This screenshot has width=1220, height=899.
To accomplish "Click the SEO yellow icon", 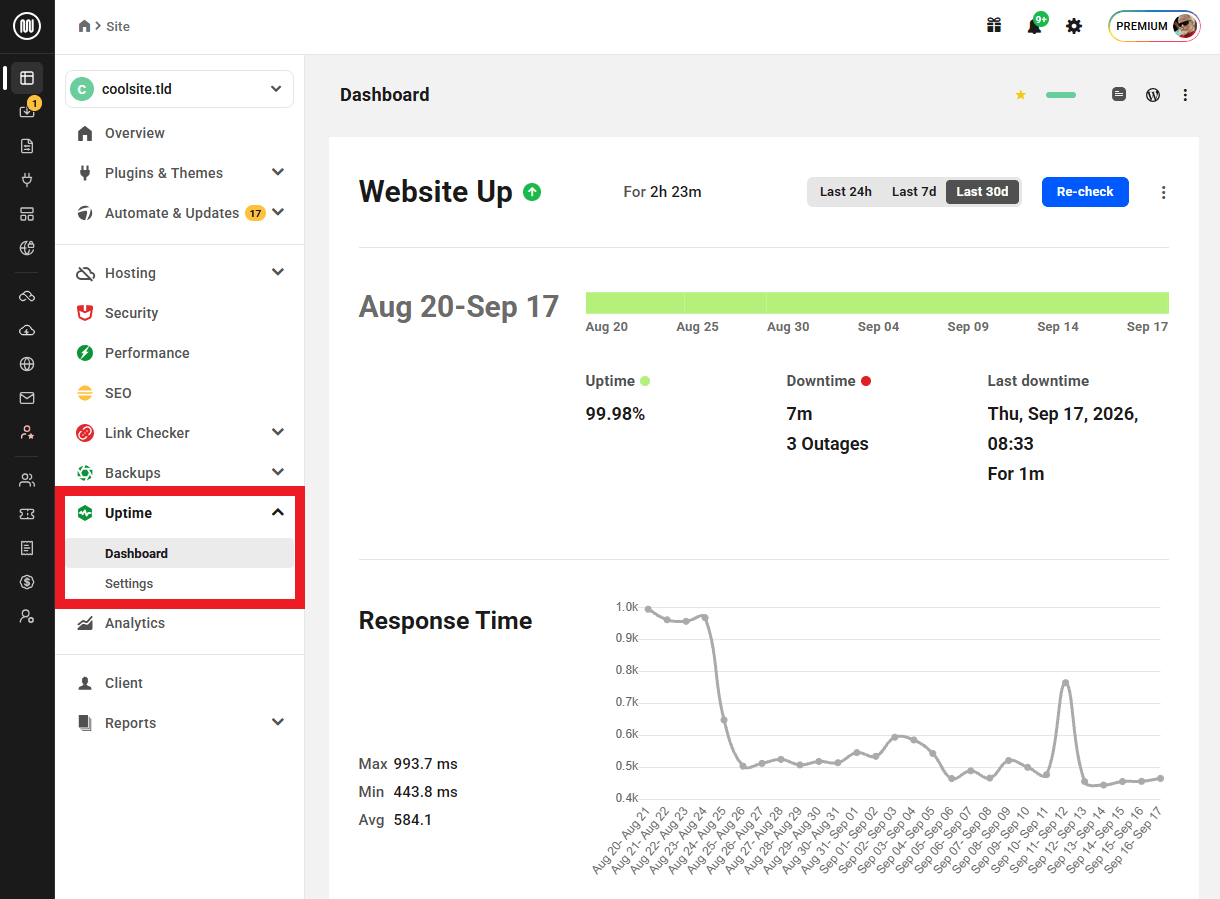I will click(85, 393).
